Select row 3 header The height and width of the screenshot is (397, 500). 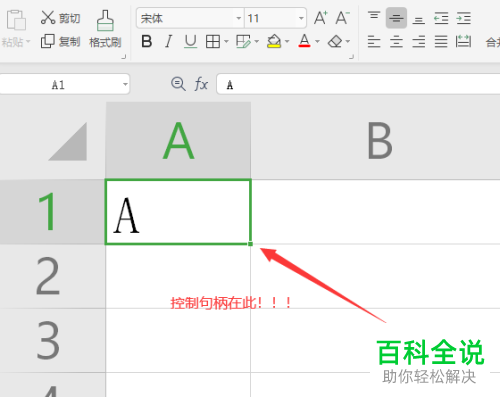(52, 340)
